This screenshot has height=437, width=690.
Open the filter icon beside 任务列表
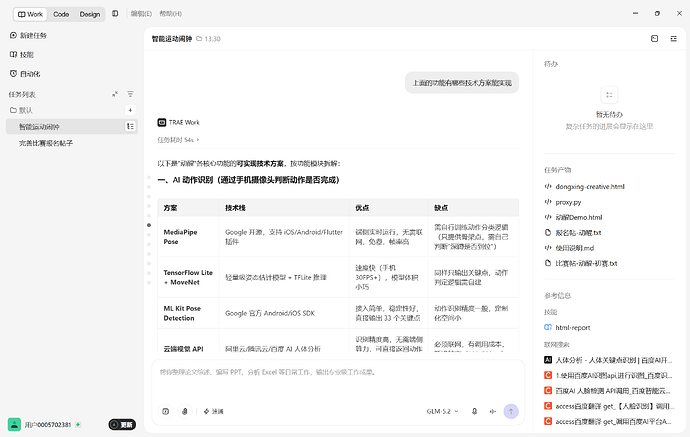130,94
